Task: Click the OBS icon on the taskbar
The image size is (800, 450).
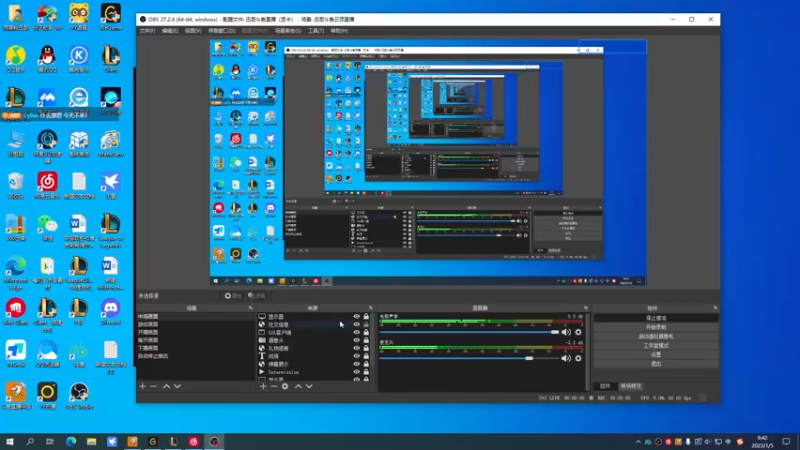Action: click(214, 441)
